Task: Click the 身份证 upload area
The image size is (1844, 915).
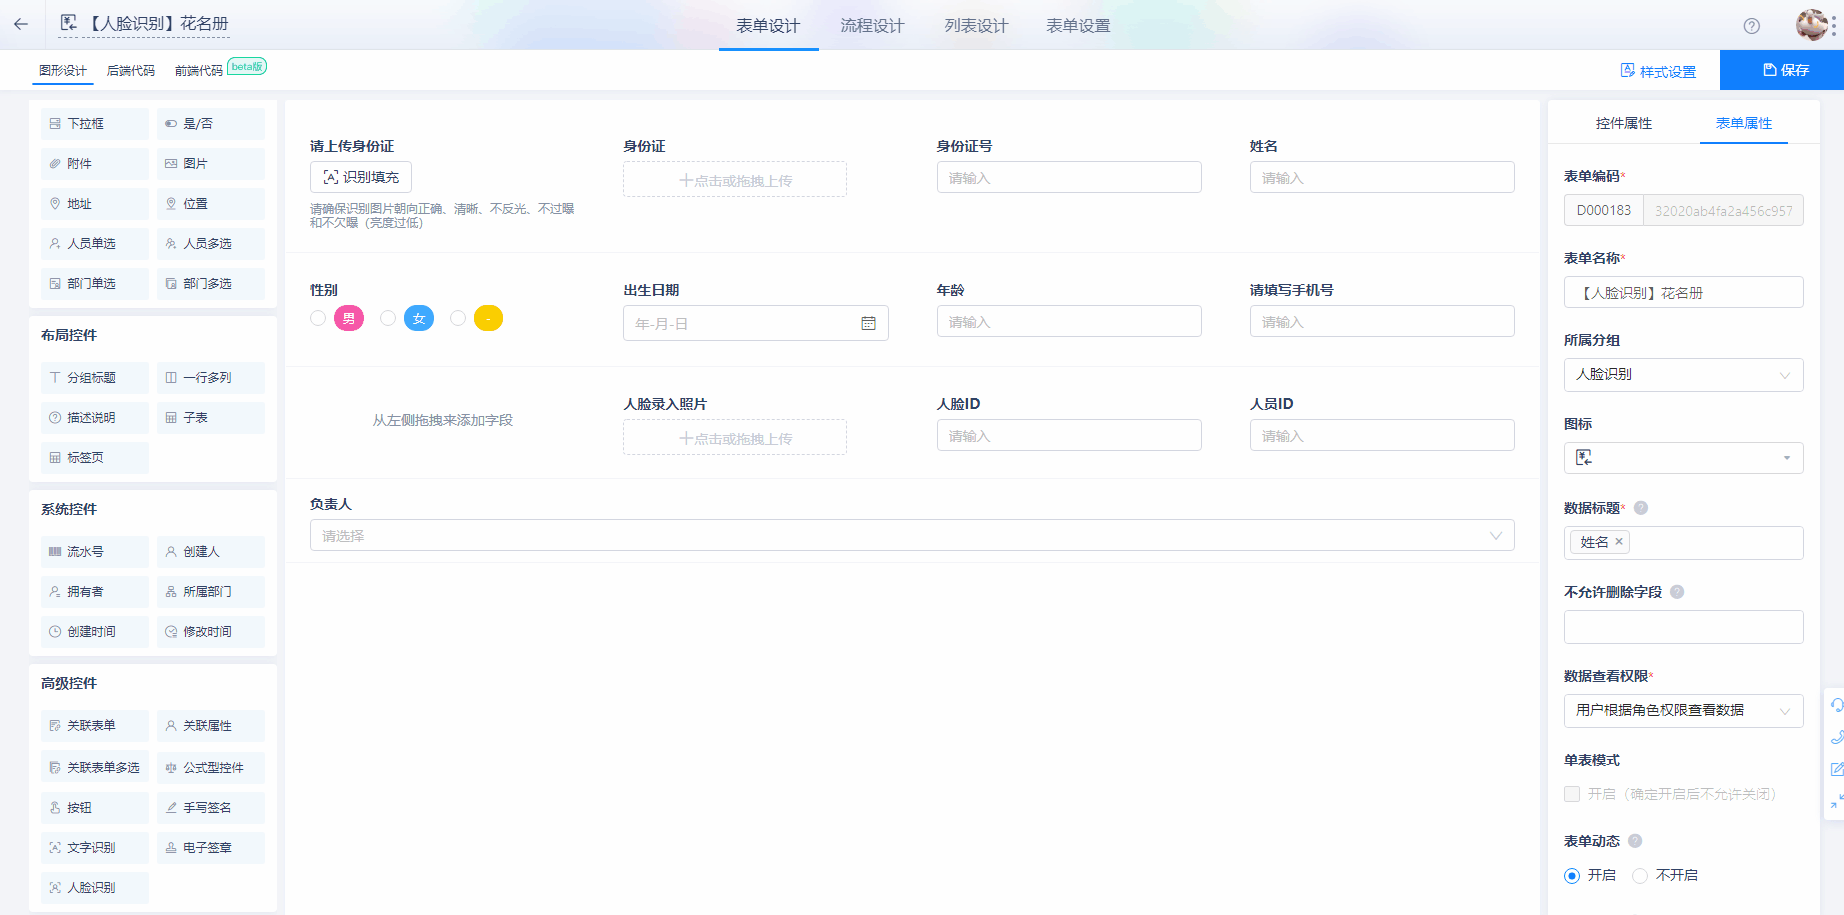Action: tap(735, 180)
